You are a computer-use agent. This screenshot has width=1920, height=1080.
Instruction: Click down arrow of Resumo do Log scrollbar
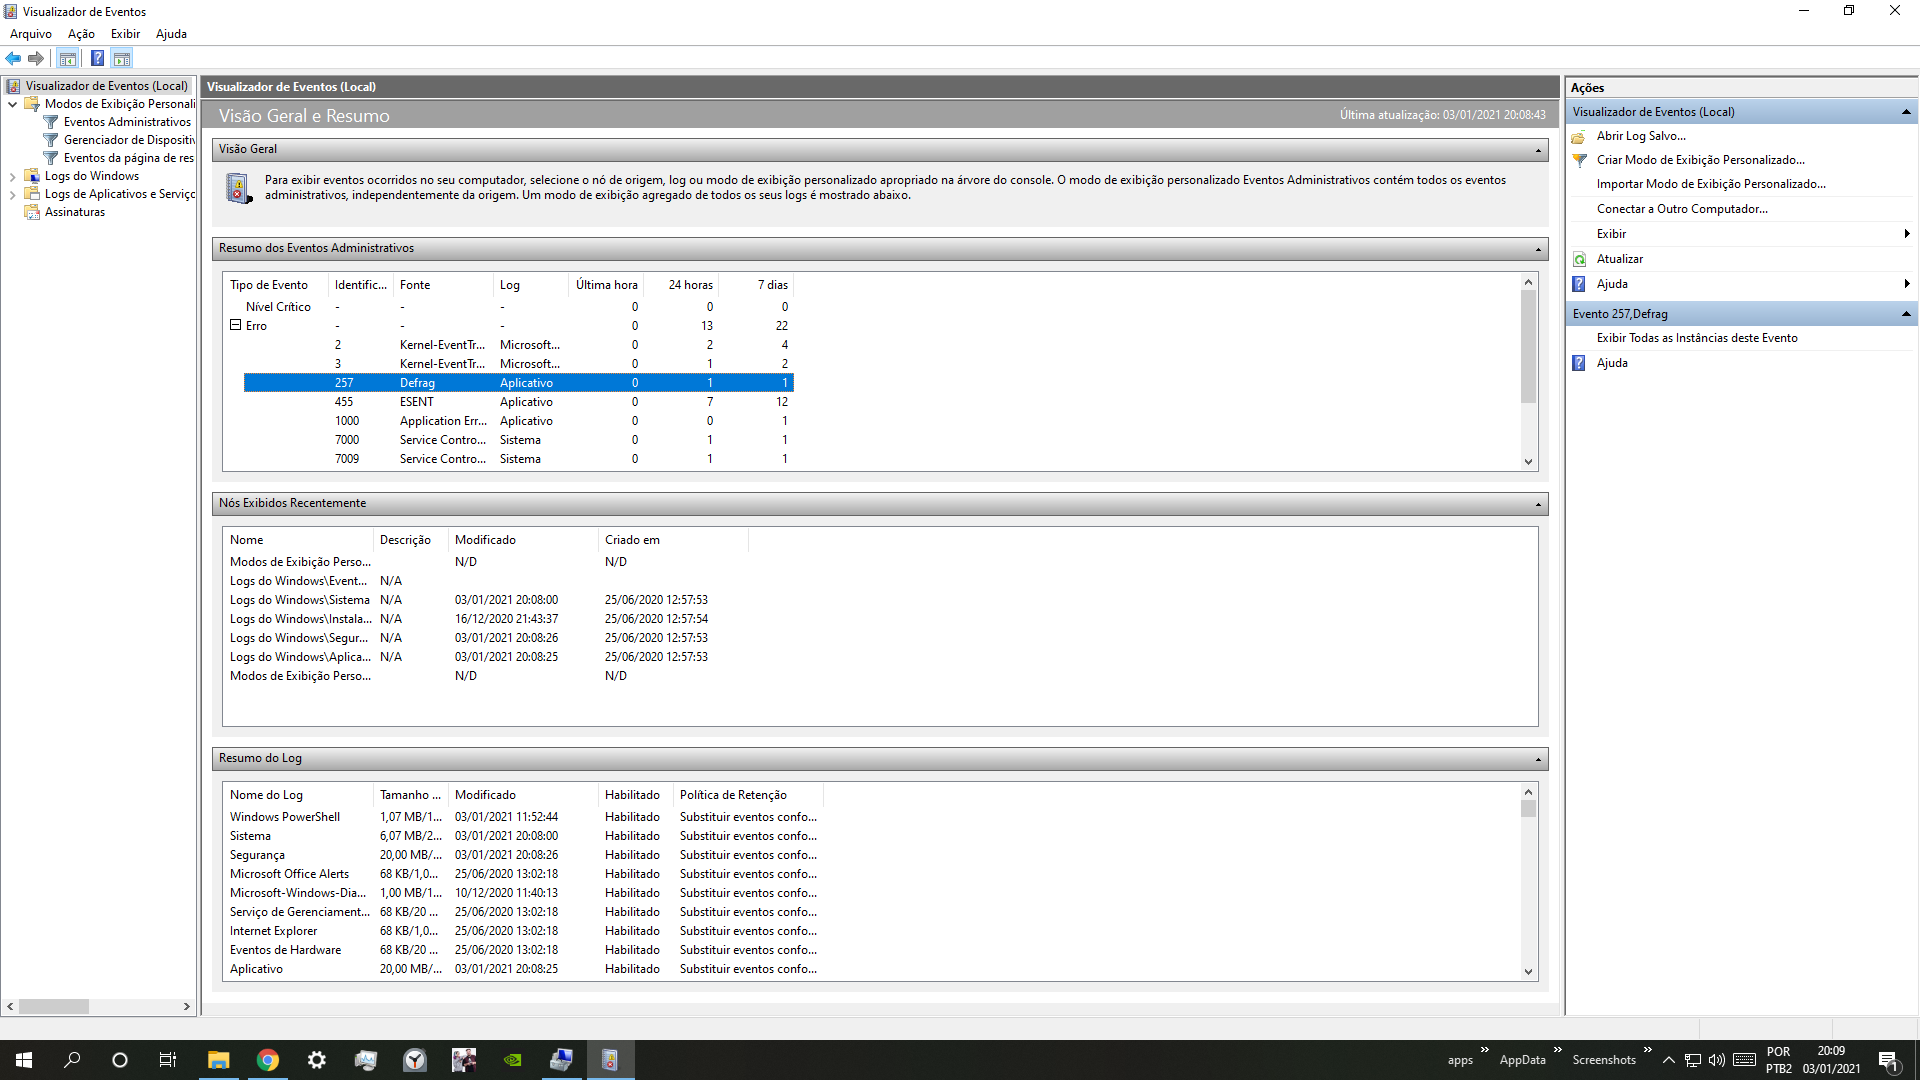tap(1528, 972)
